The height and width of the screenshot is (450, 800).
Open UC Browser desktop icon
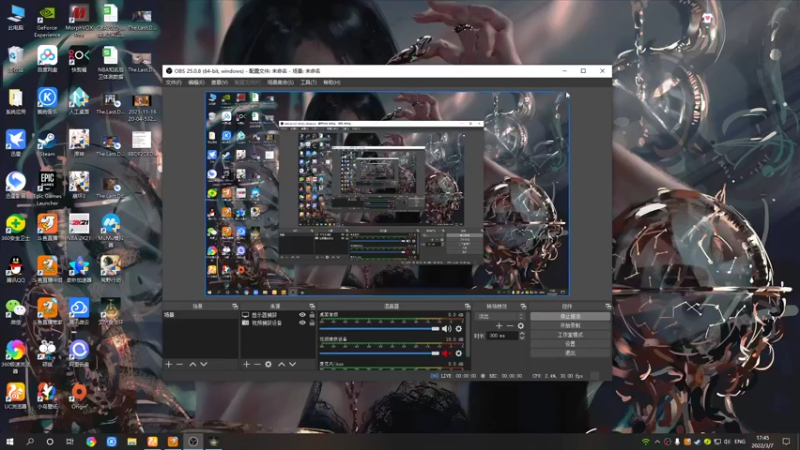tap(16, 396)
